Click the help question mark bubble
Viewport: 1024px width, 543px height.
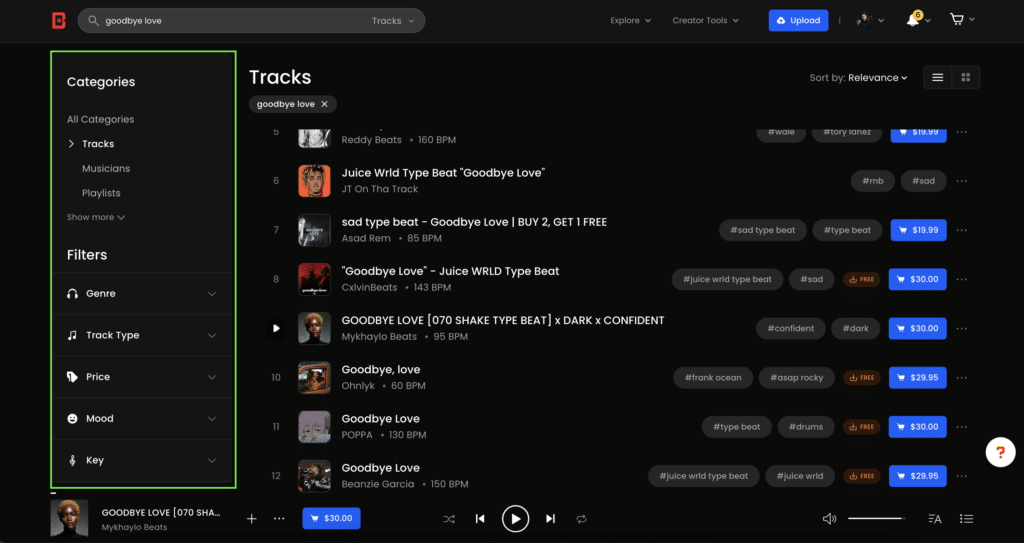tap(1000, 452)
